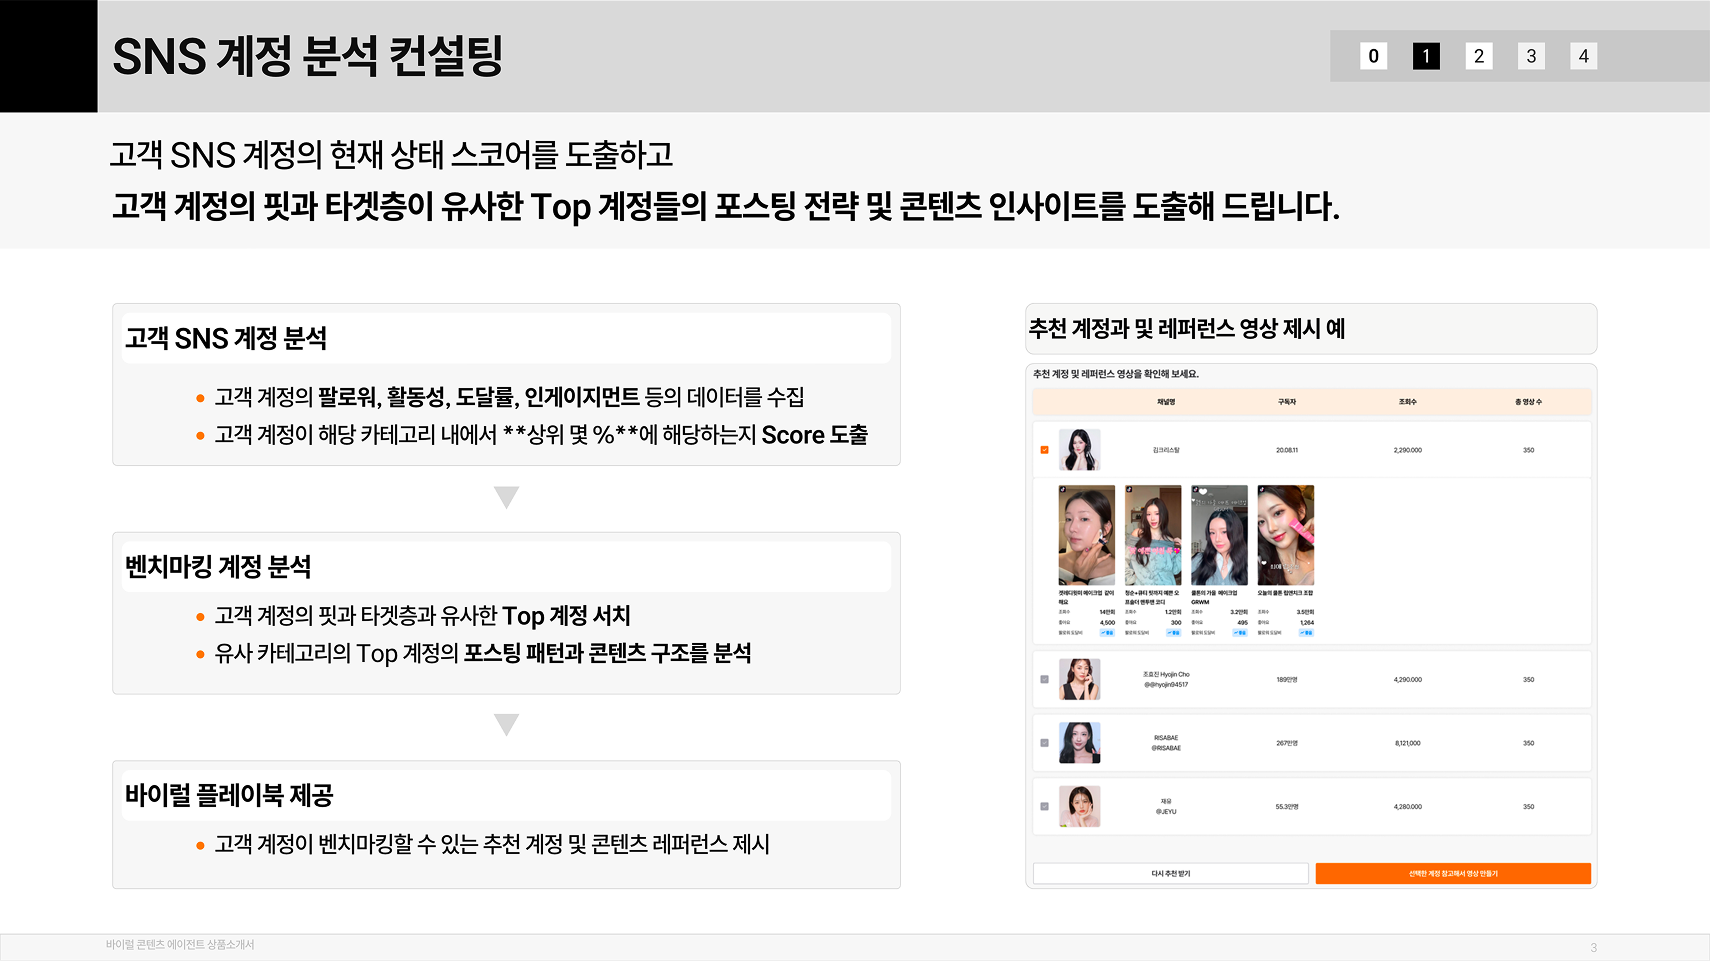Switch to page 2 in the top pager

1477,56
